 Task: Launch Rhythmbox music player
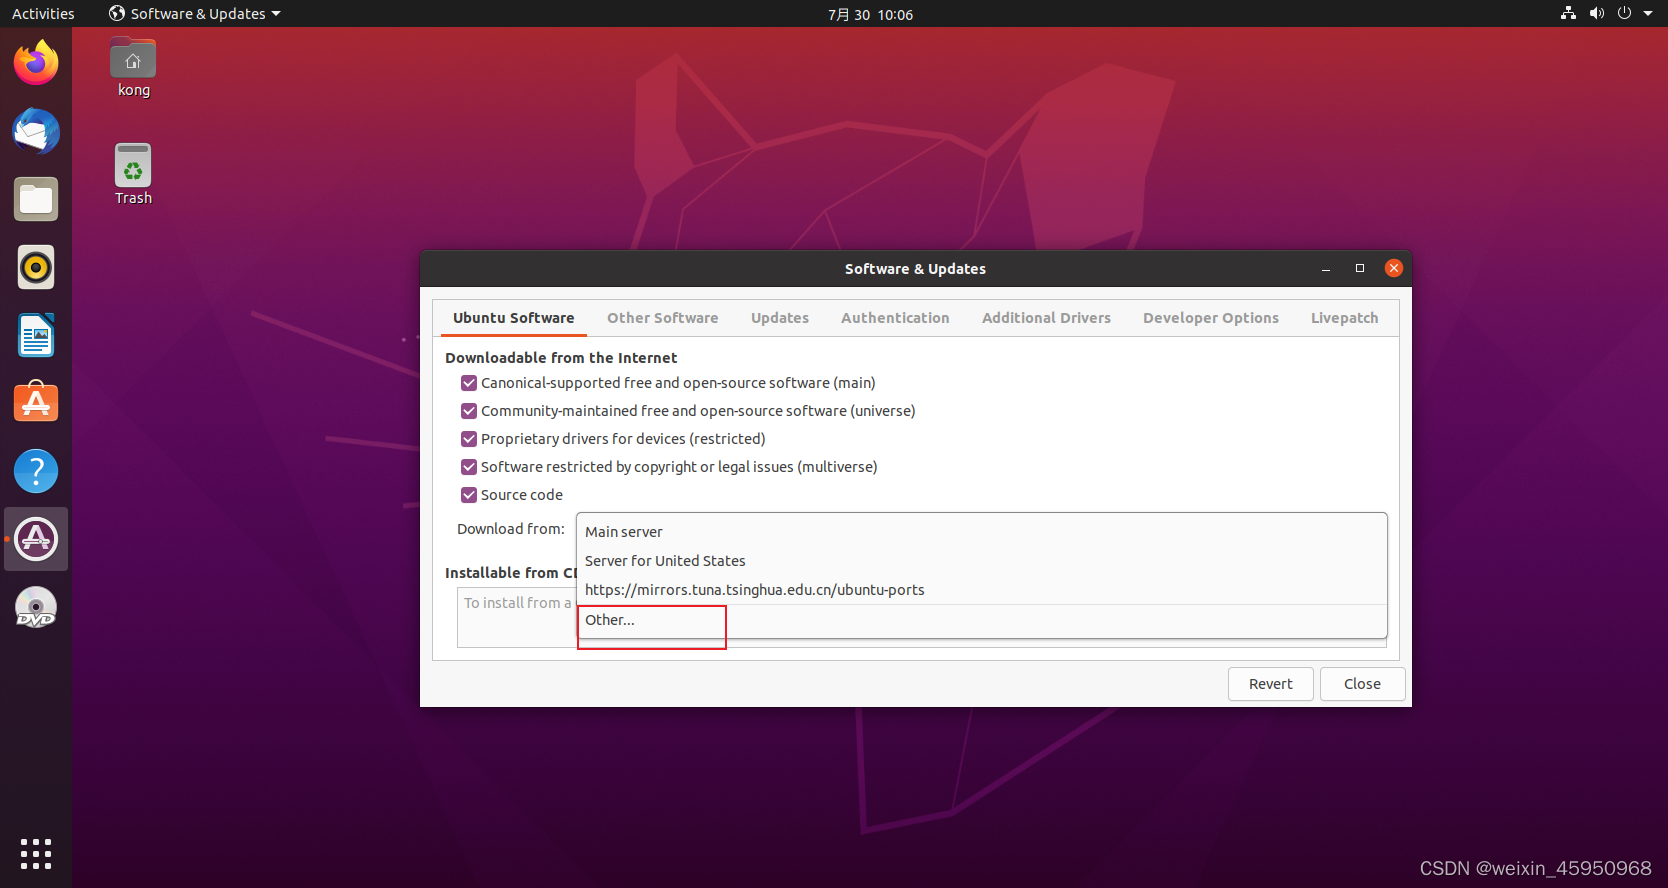point(36,267)
